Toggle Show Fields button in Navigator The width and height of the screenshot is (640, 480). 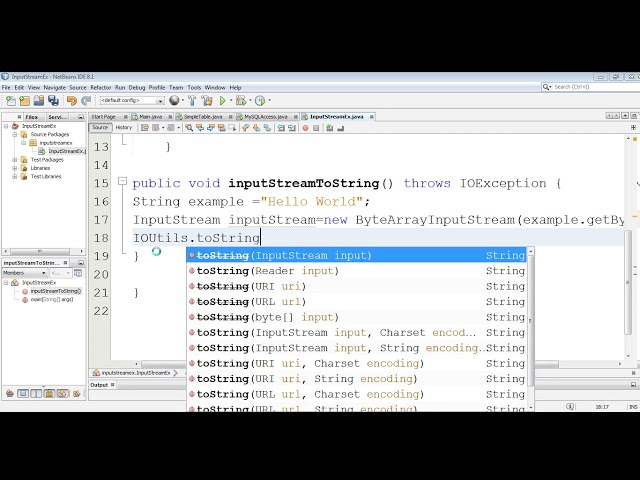tap(23, 393)
